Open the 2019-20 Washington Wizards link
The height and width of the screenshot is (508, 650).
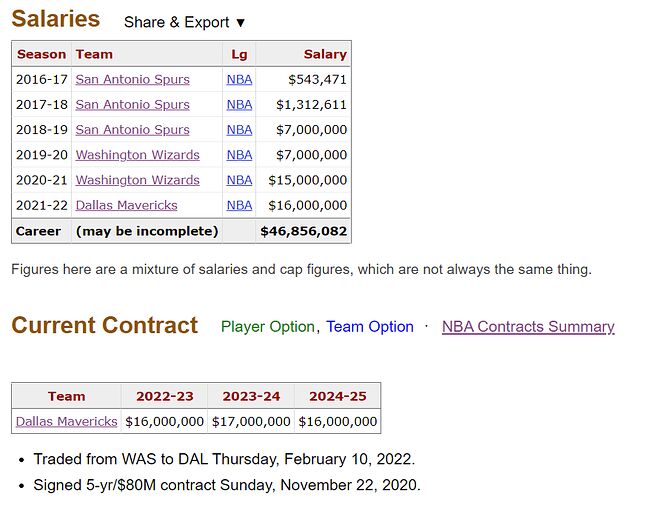click(x=138, y=155)
